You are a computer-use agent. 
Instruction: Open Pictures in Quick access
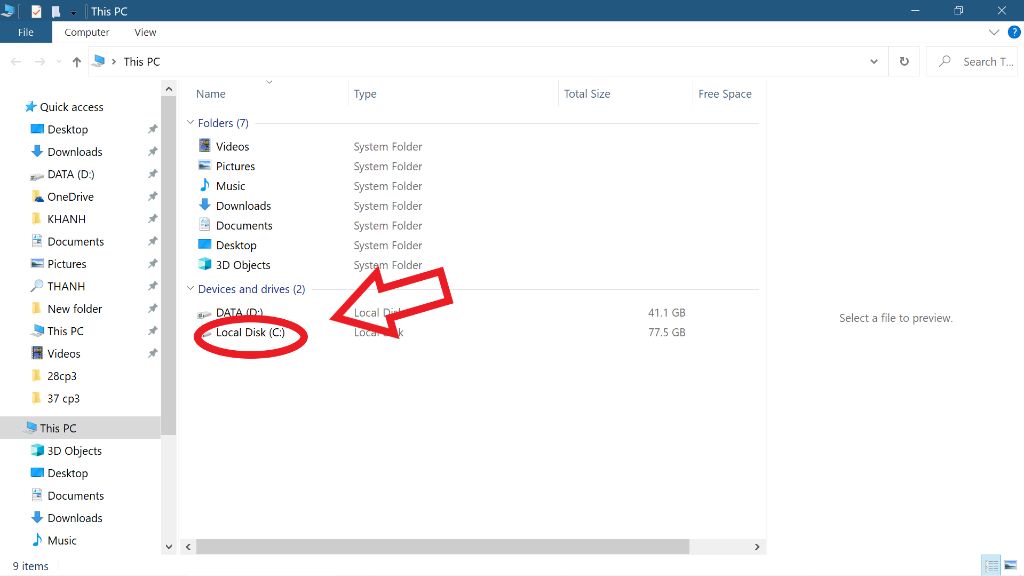pos(67,264)
